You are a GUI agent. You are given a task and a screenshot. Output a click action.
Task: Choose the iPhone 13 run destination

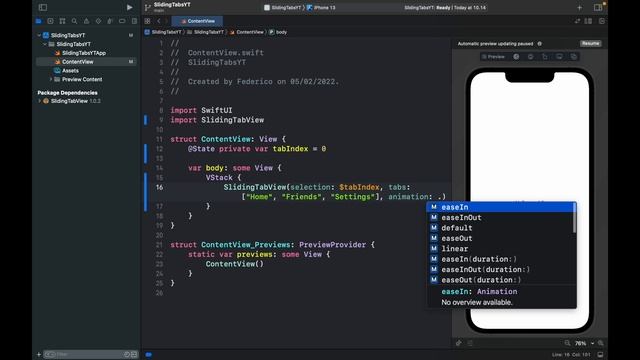[321, 8]
